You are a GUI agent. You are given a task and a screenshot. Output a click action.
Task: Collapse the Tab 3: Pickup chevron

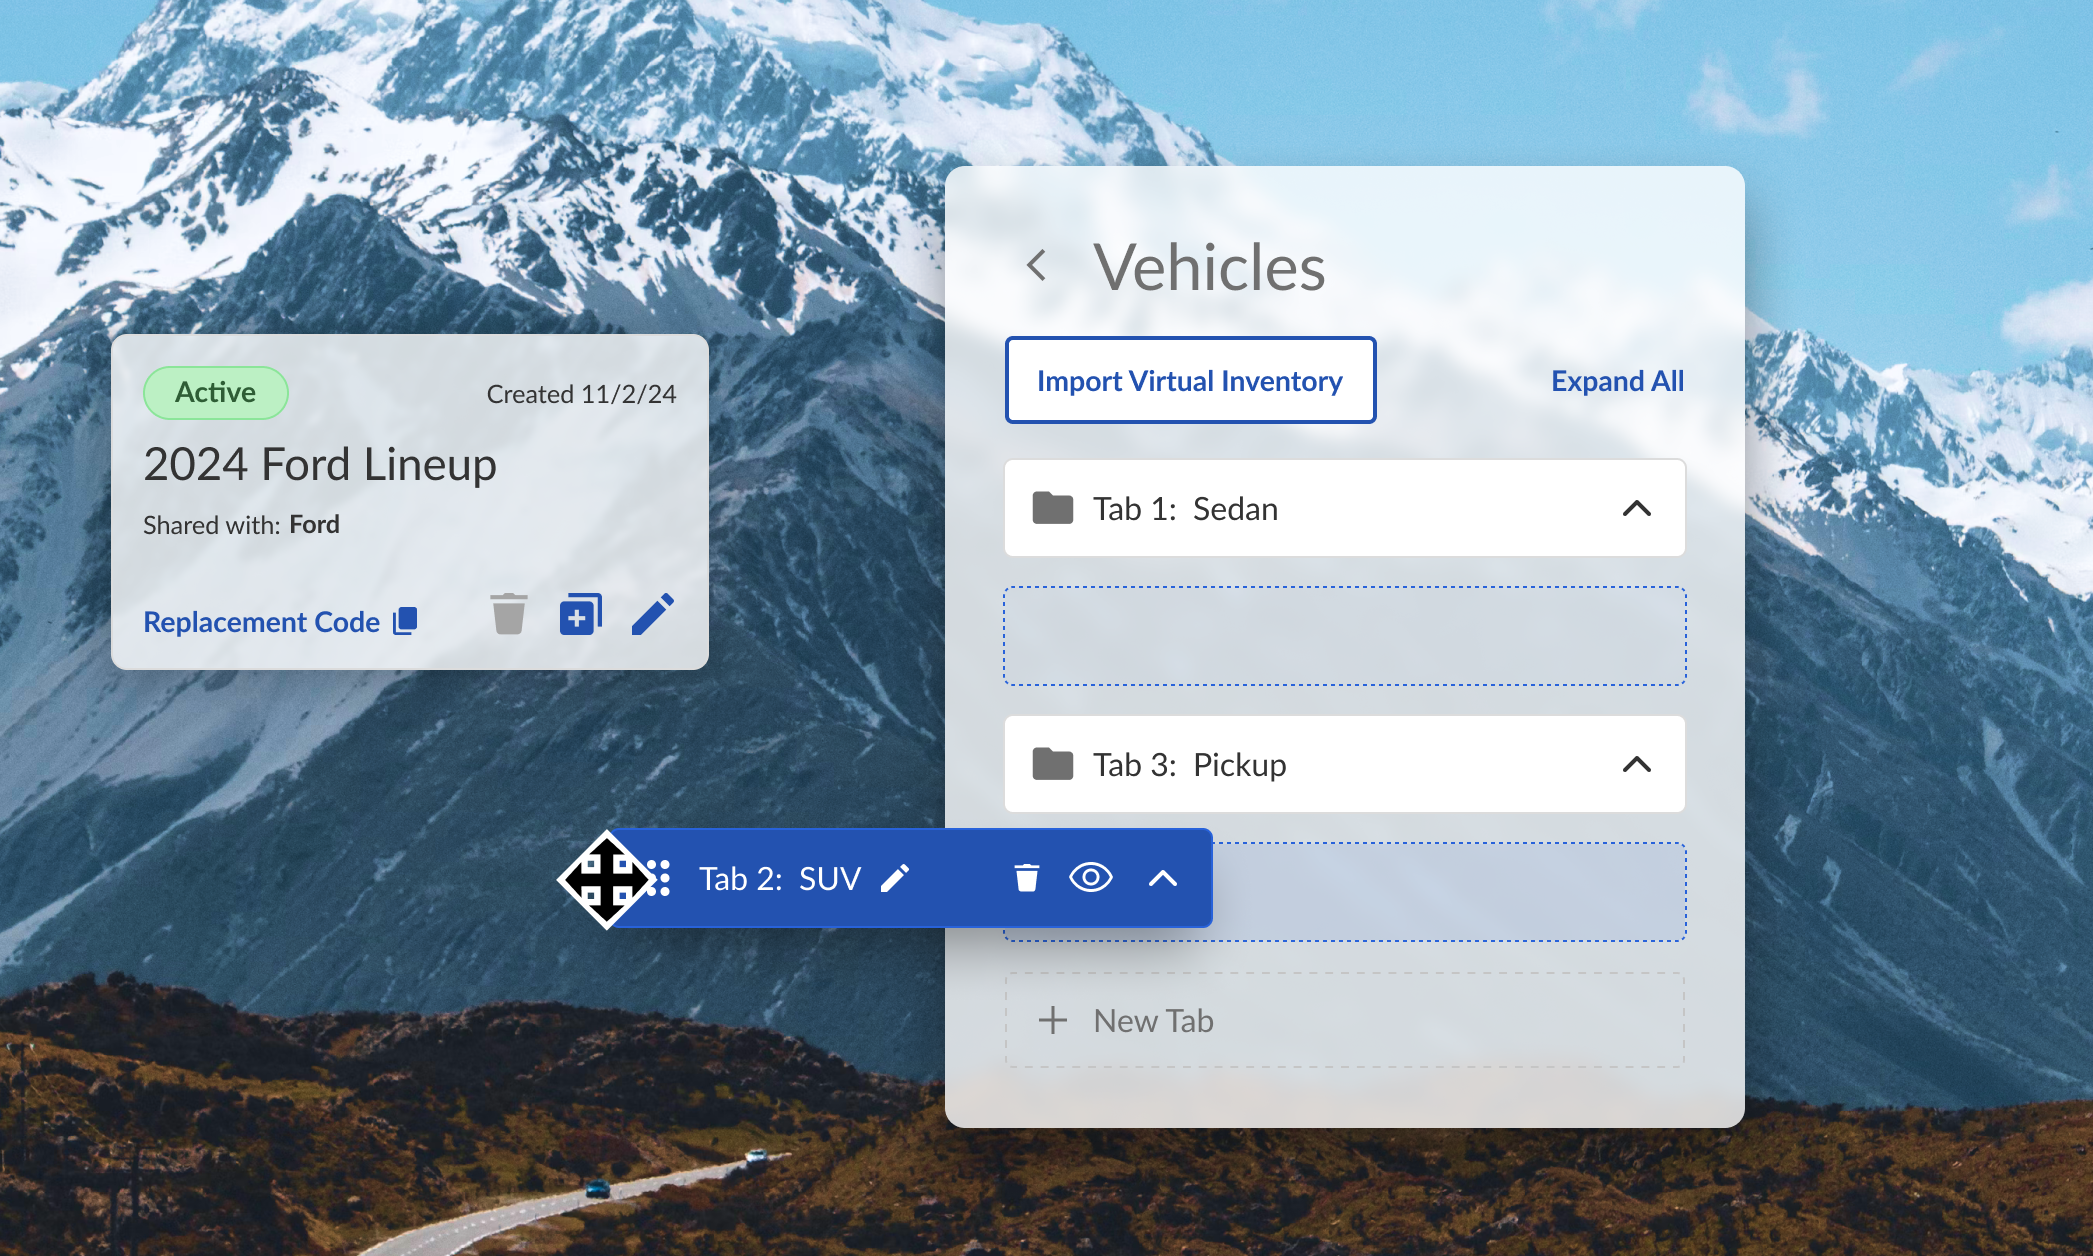(x=1637, y=764)
